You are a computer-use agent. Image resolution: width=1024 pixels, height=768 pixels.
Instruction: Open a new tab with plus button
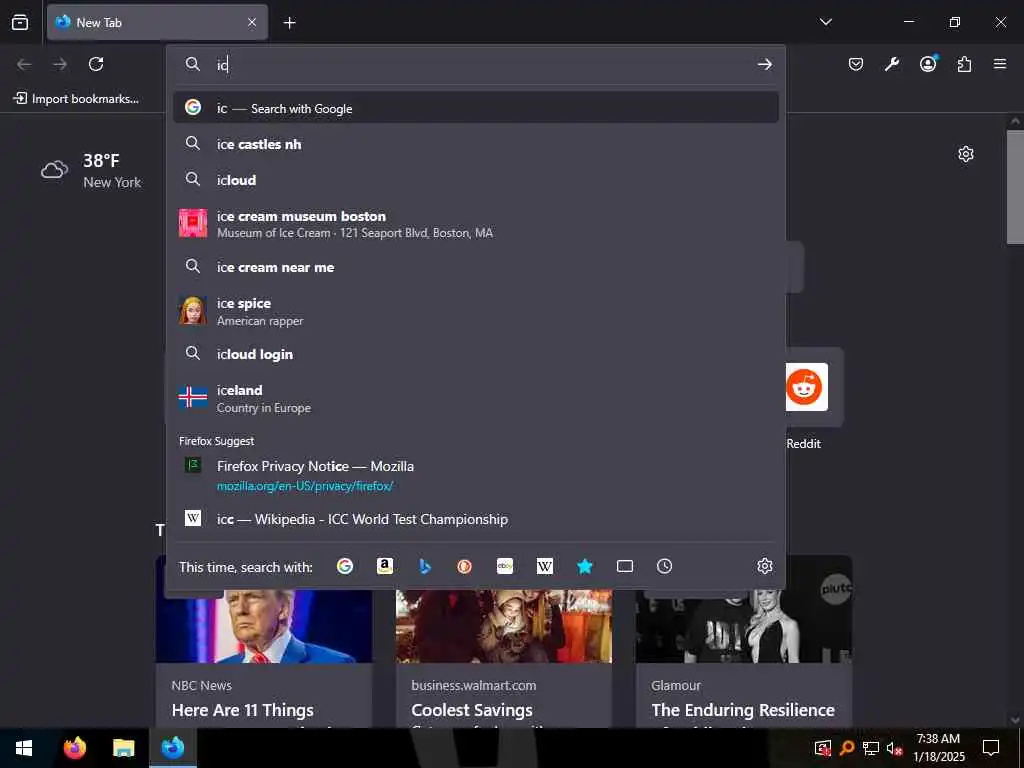(289, 23)
